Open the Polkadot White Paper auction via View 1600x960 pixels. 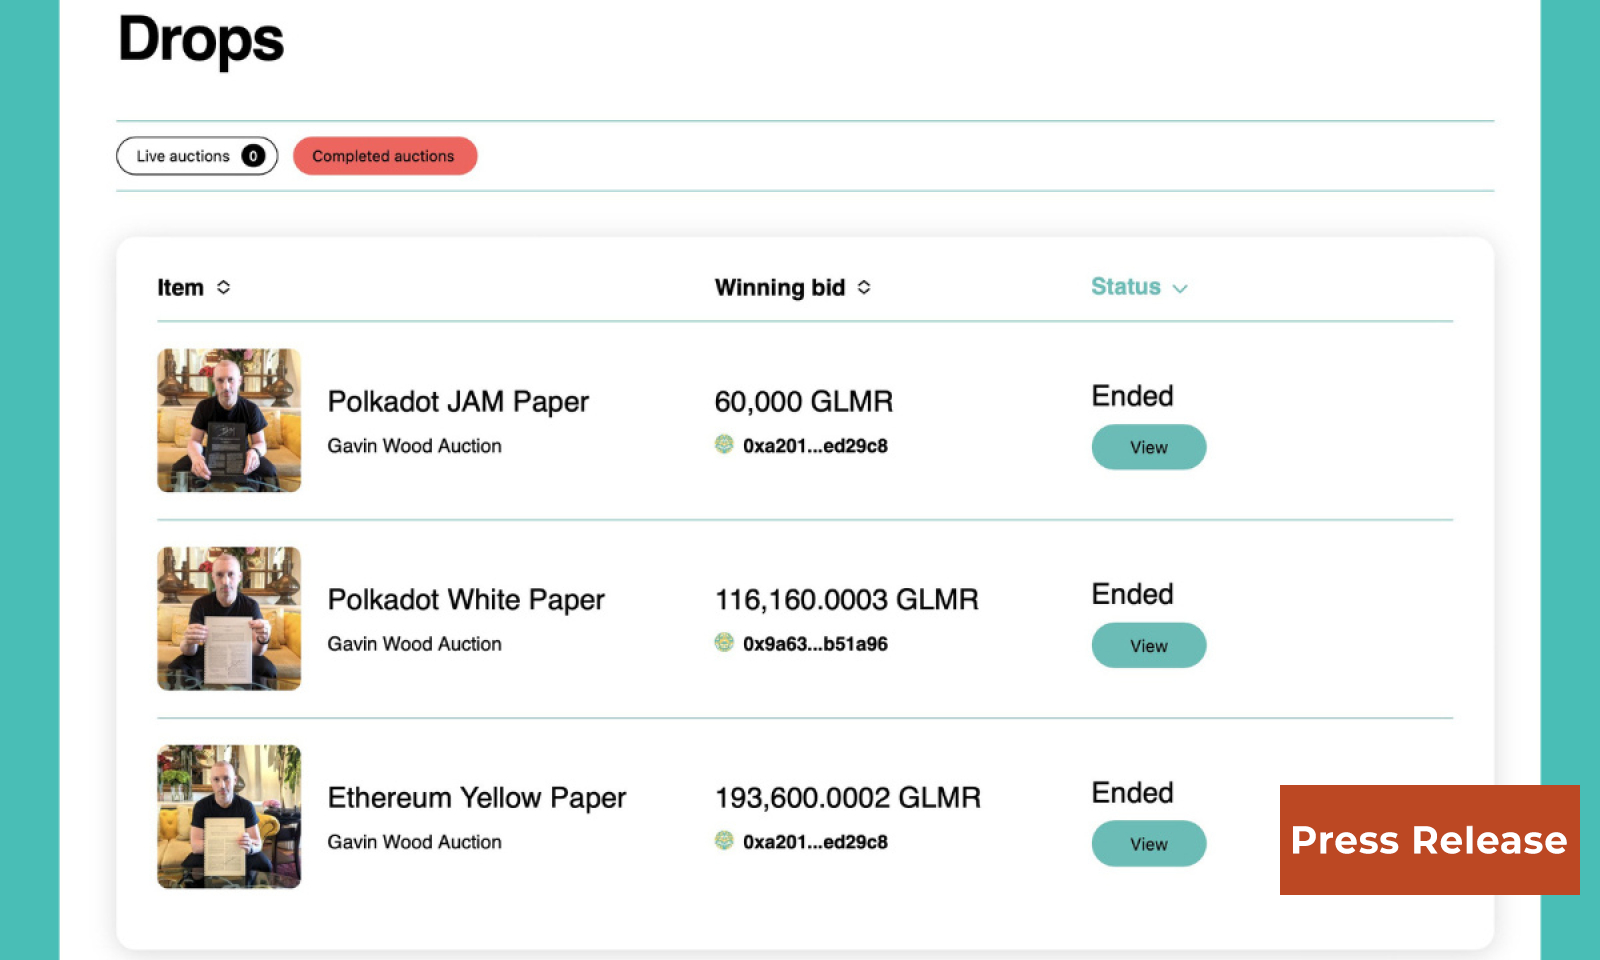(1148, 645)
